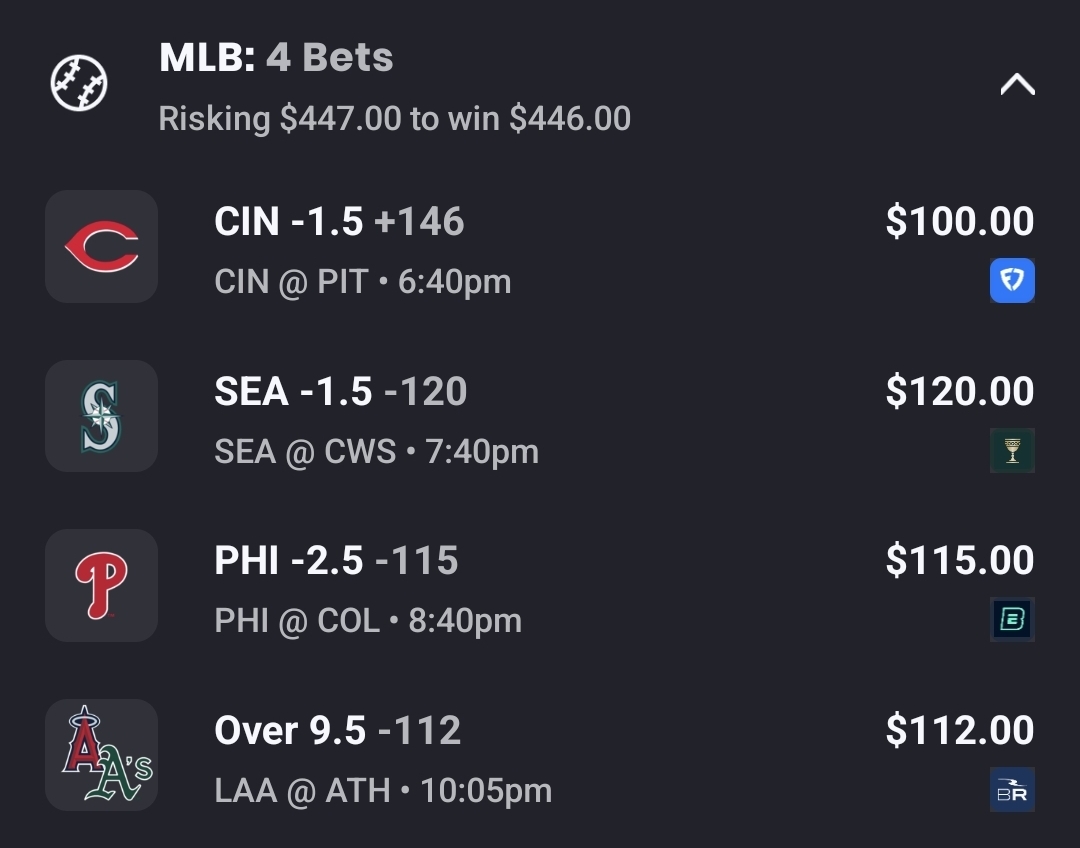Tap the Philadelphia Phillies team logo

coord(101,585)
